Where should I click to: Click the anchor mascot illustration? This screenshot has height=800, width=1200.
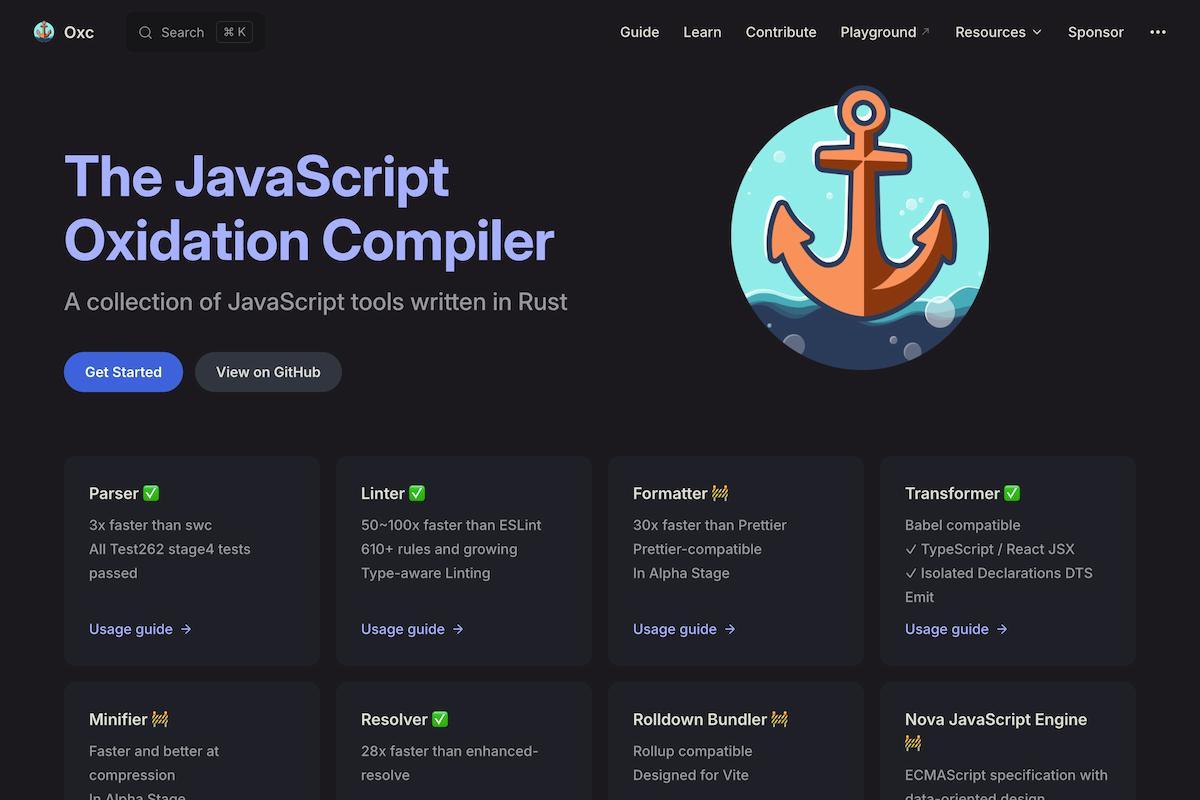(861, 228)
